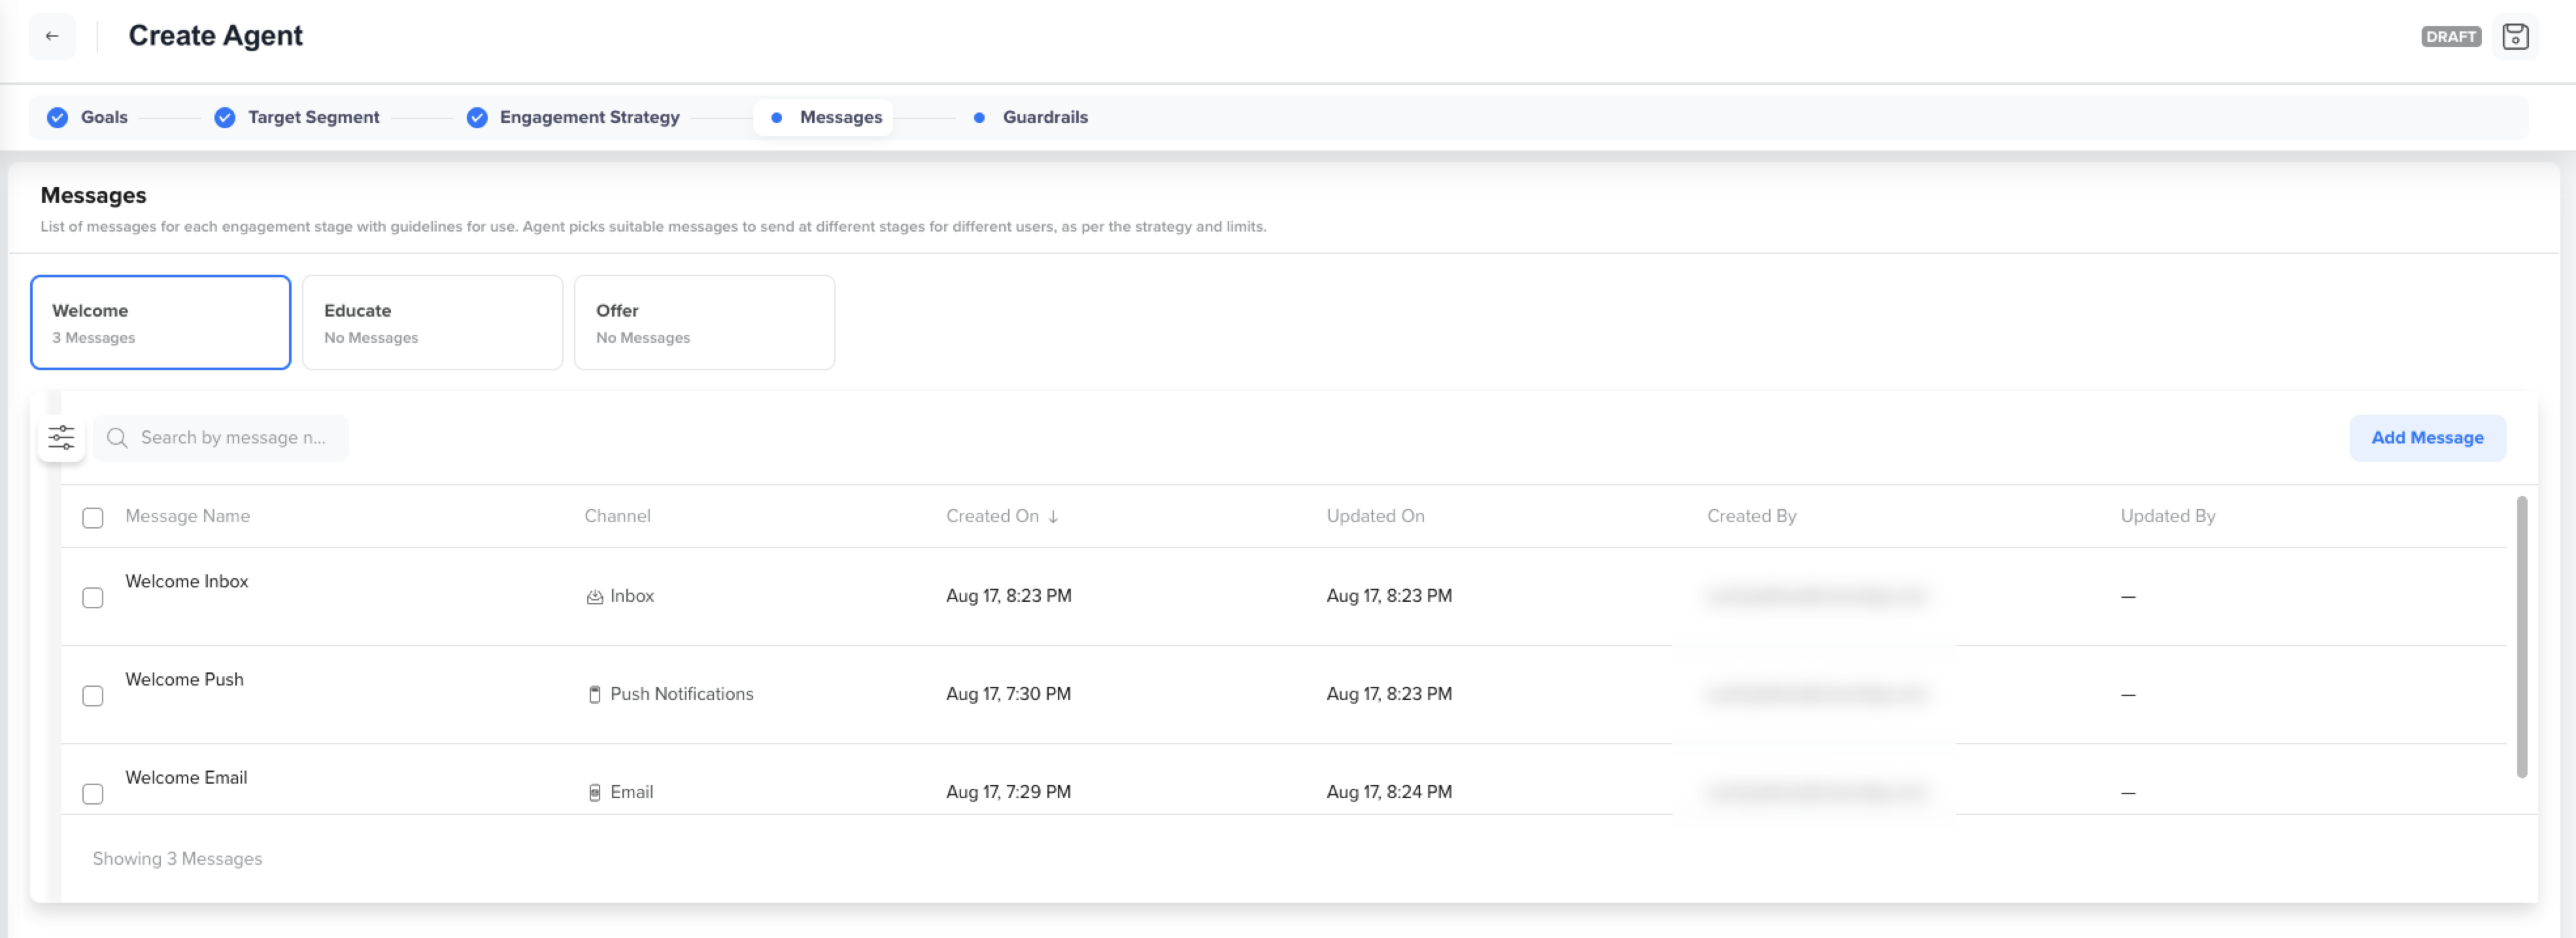Click the Goals step checkmark icon

pyautogui.click(x=58, y=117)
